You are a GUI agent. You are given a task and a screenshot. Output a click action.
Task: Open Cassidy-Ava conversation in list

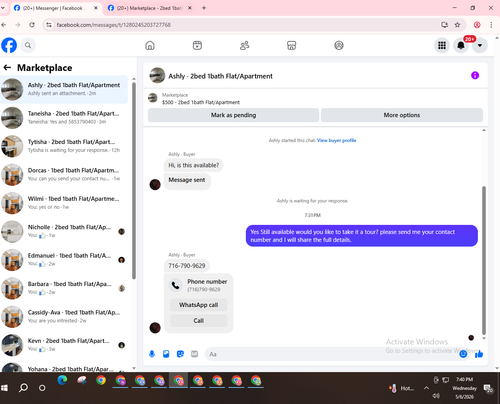tap(64, 316)
